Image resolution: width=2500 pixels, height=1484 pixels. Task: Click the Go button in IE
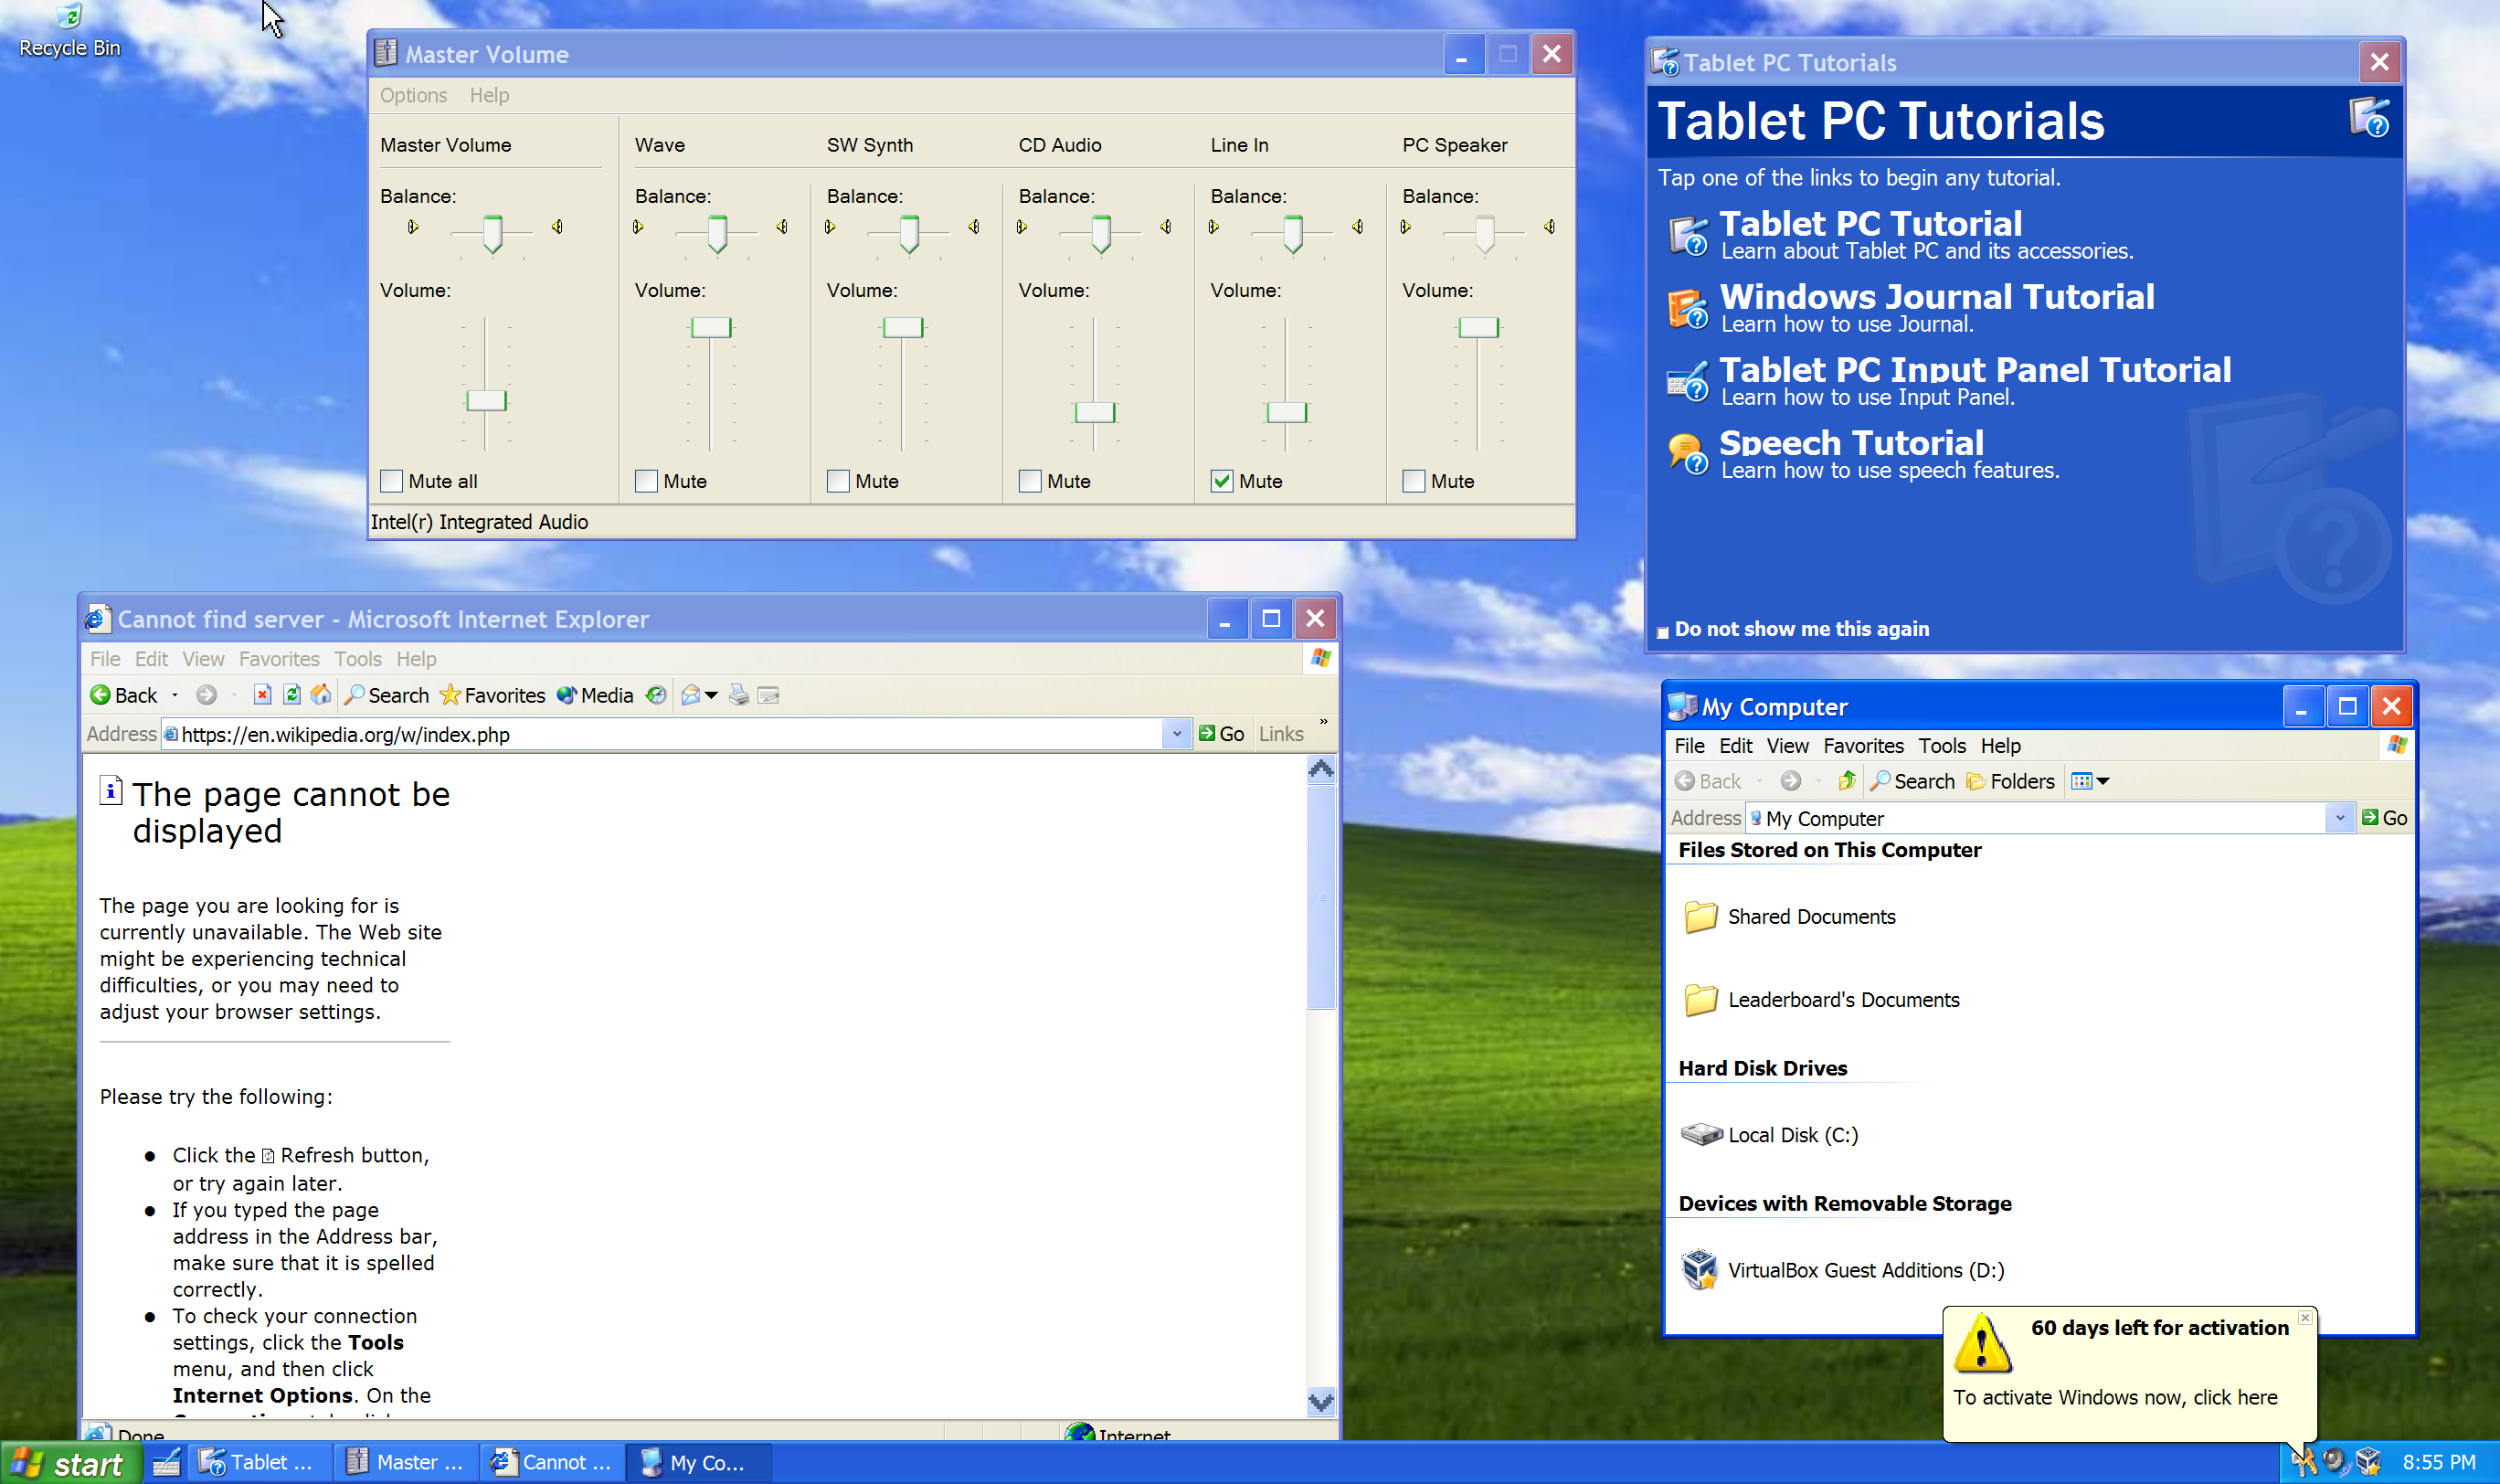pyautogui.click(x=1221, y=734)
